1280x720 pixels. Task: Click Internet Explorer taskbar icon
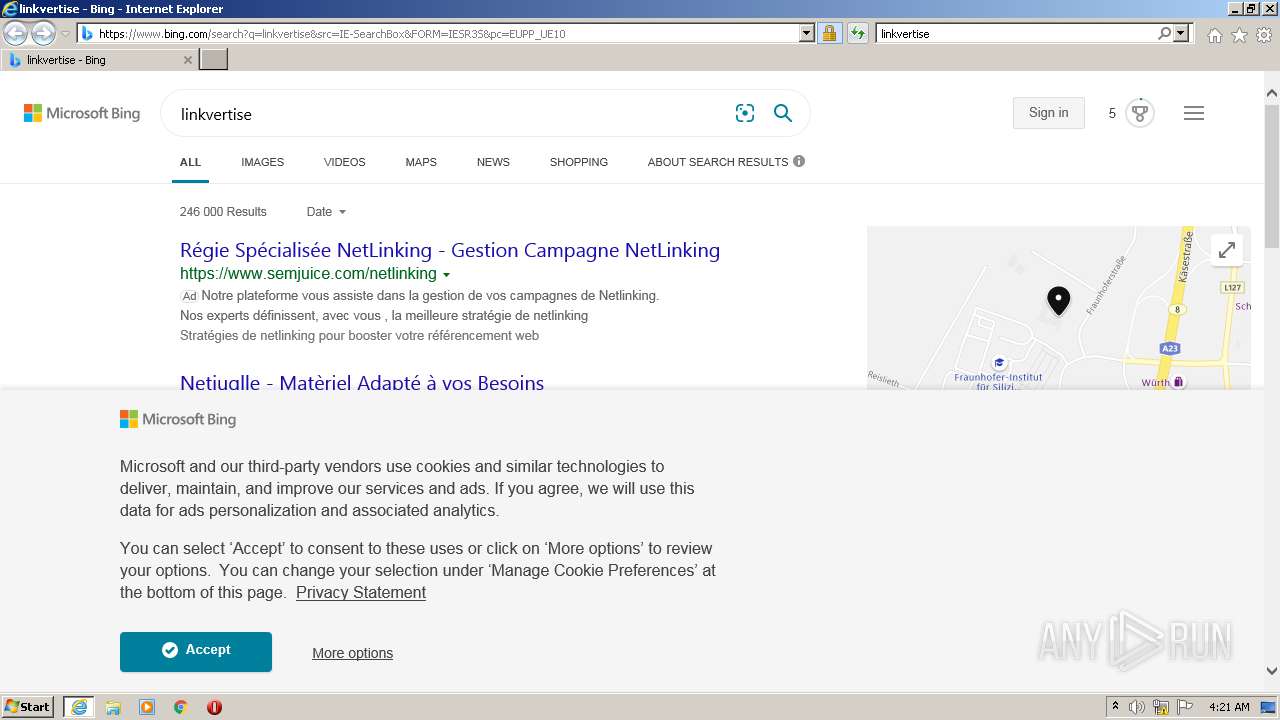tap(78, 707)
